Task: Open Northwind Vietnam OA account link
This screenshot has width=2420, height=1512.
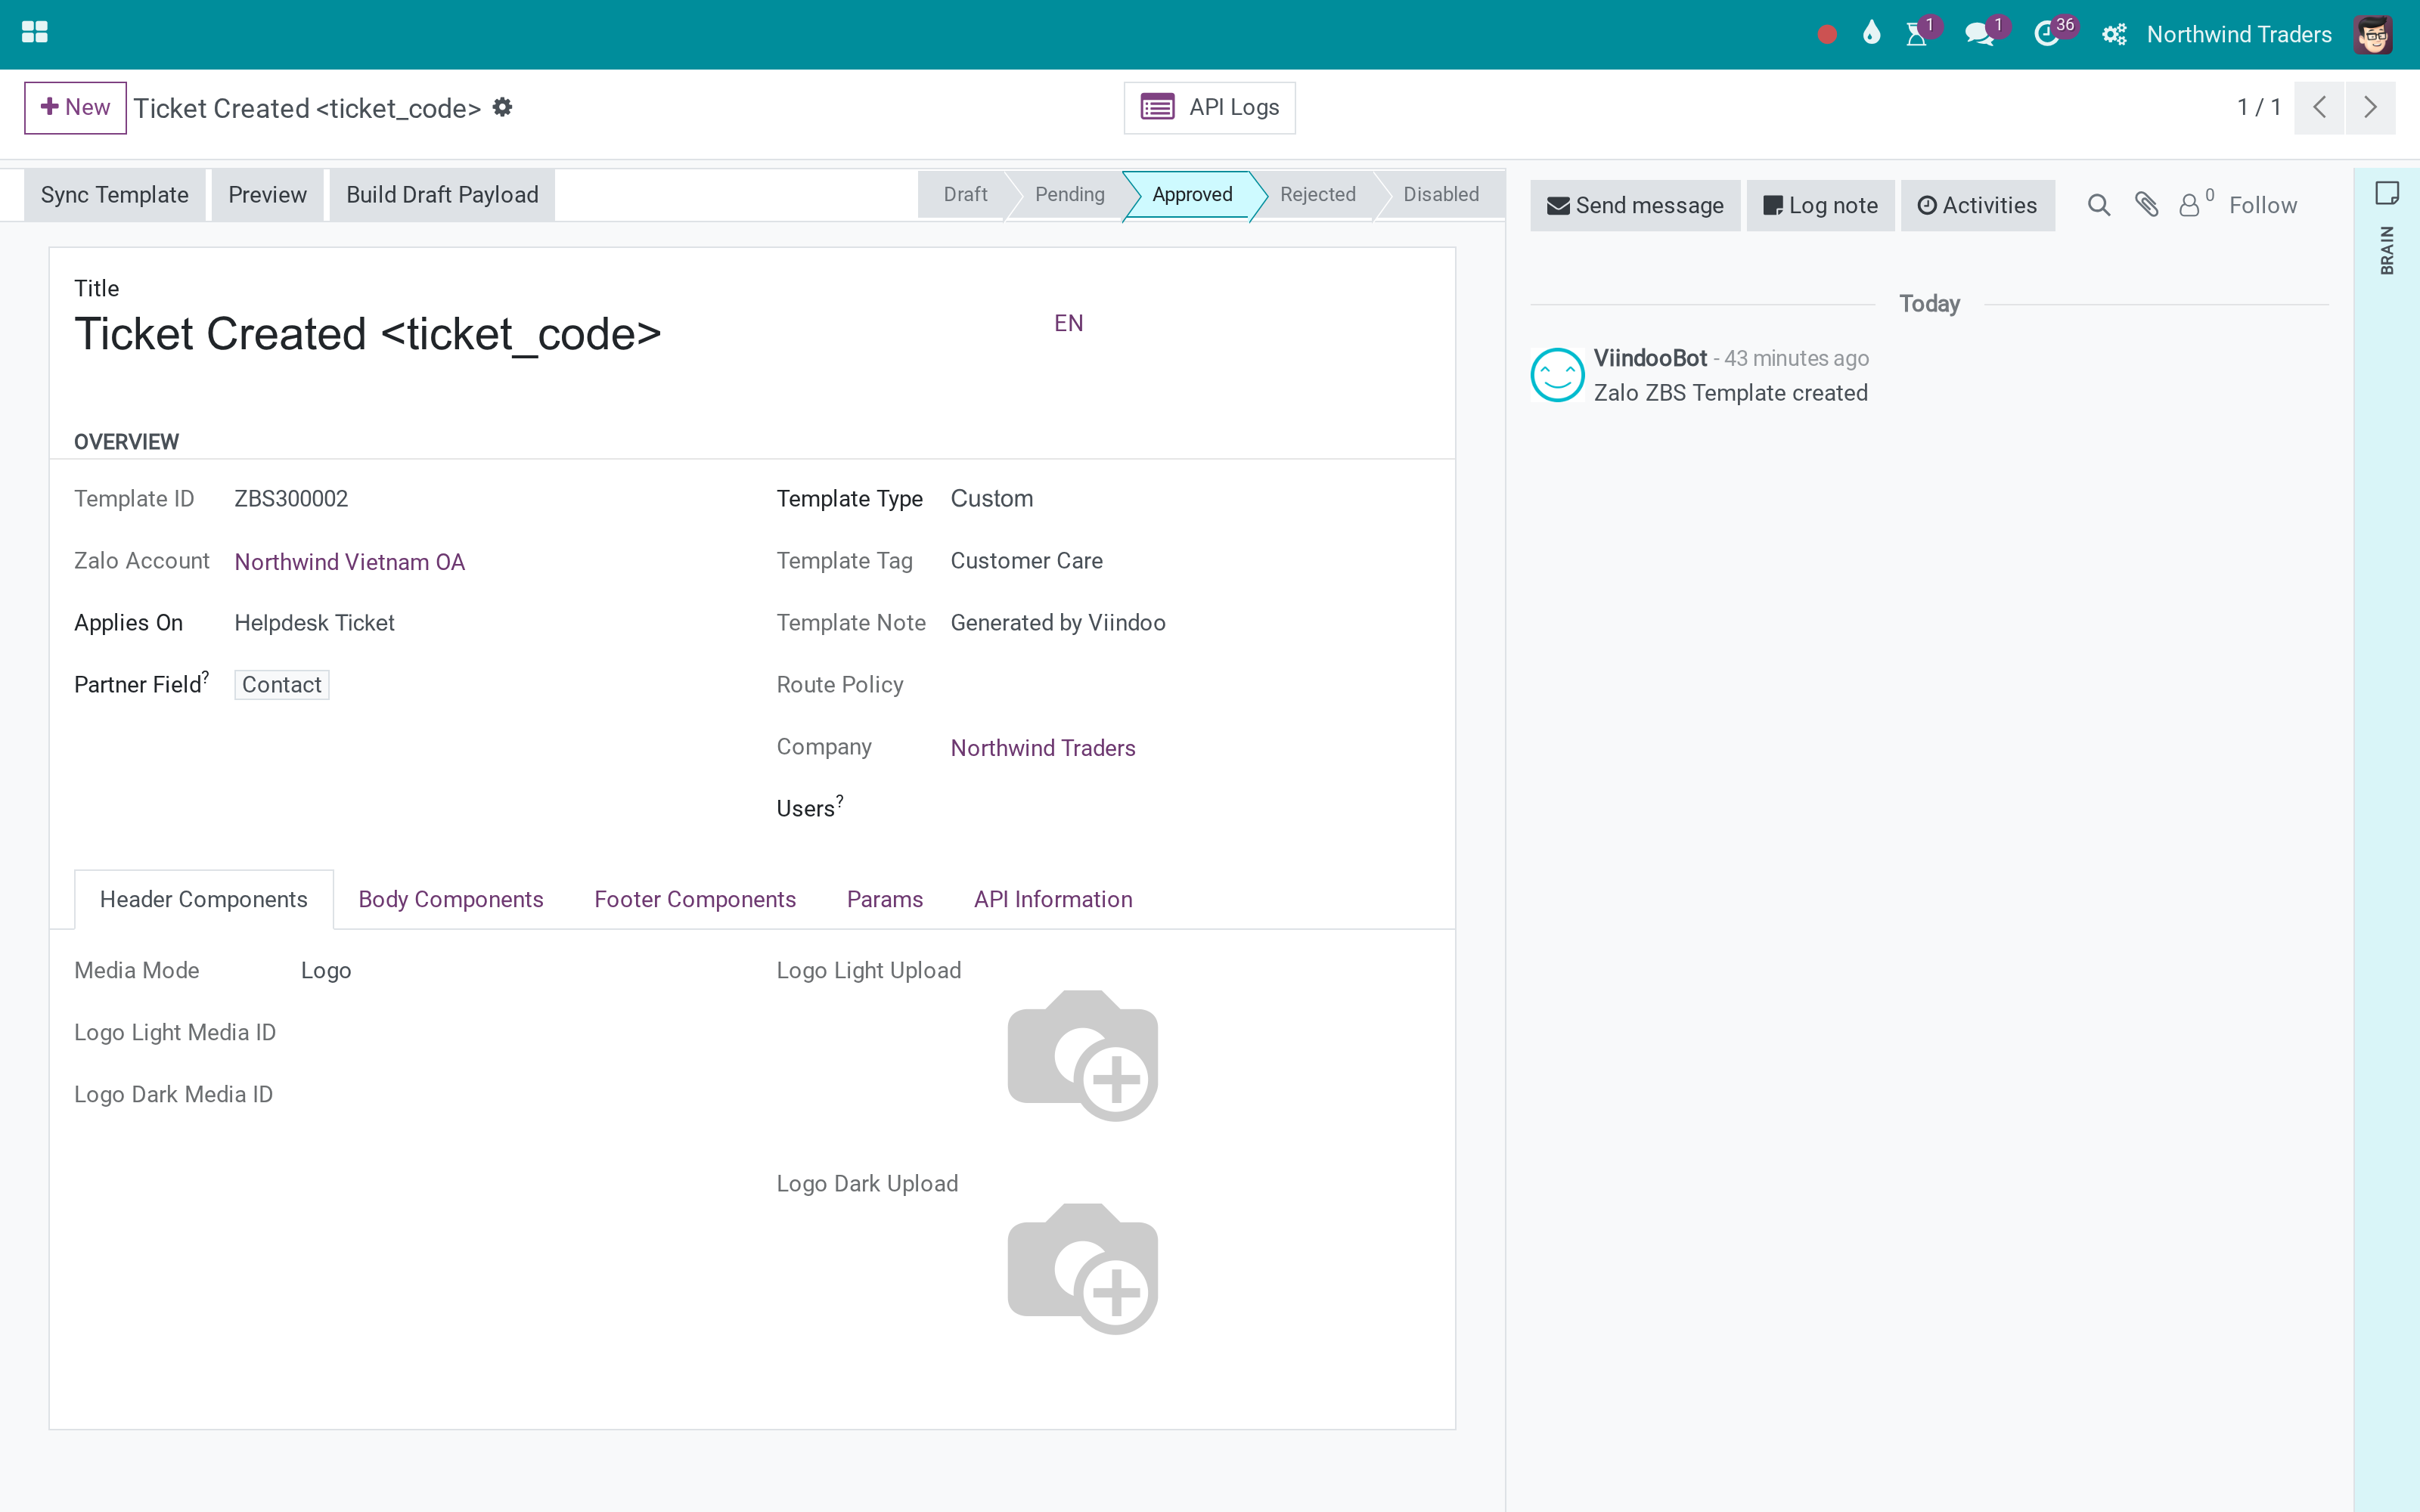Action: [x=349, y=562]
